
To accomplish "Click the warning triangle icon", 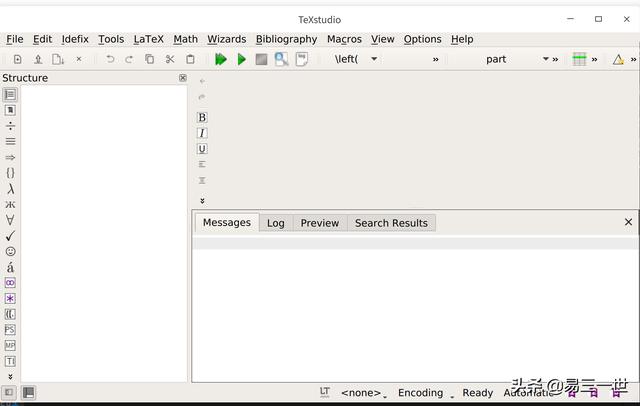I will (x=618, y=60).
